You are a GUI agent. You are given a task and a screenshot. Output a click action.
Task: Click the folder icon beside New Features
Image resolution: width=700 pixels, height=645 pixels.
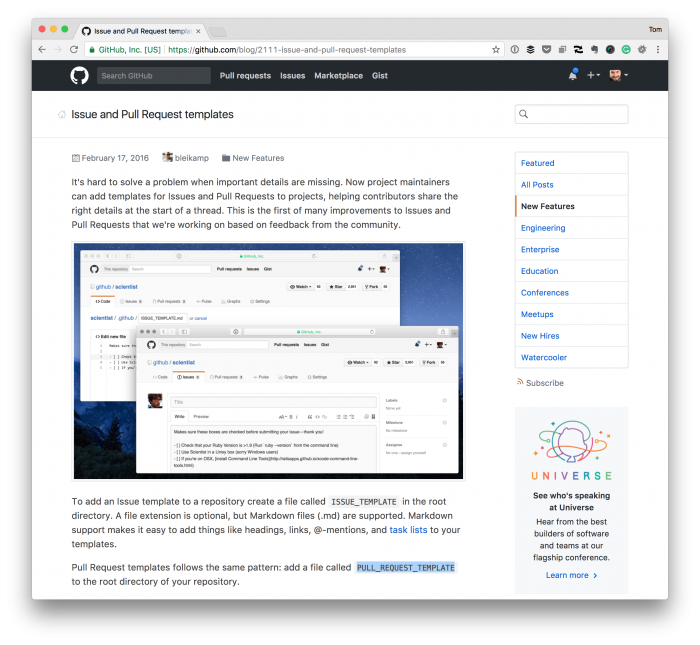click(x=226, y=158)
